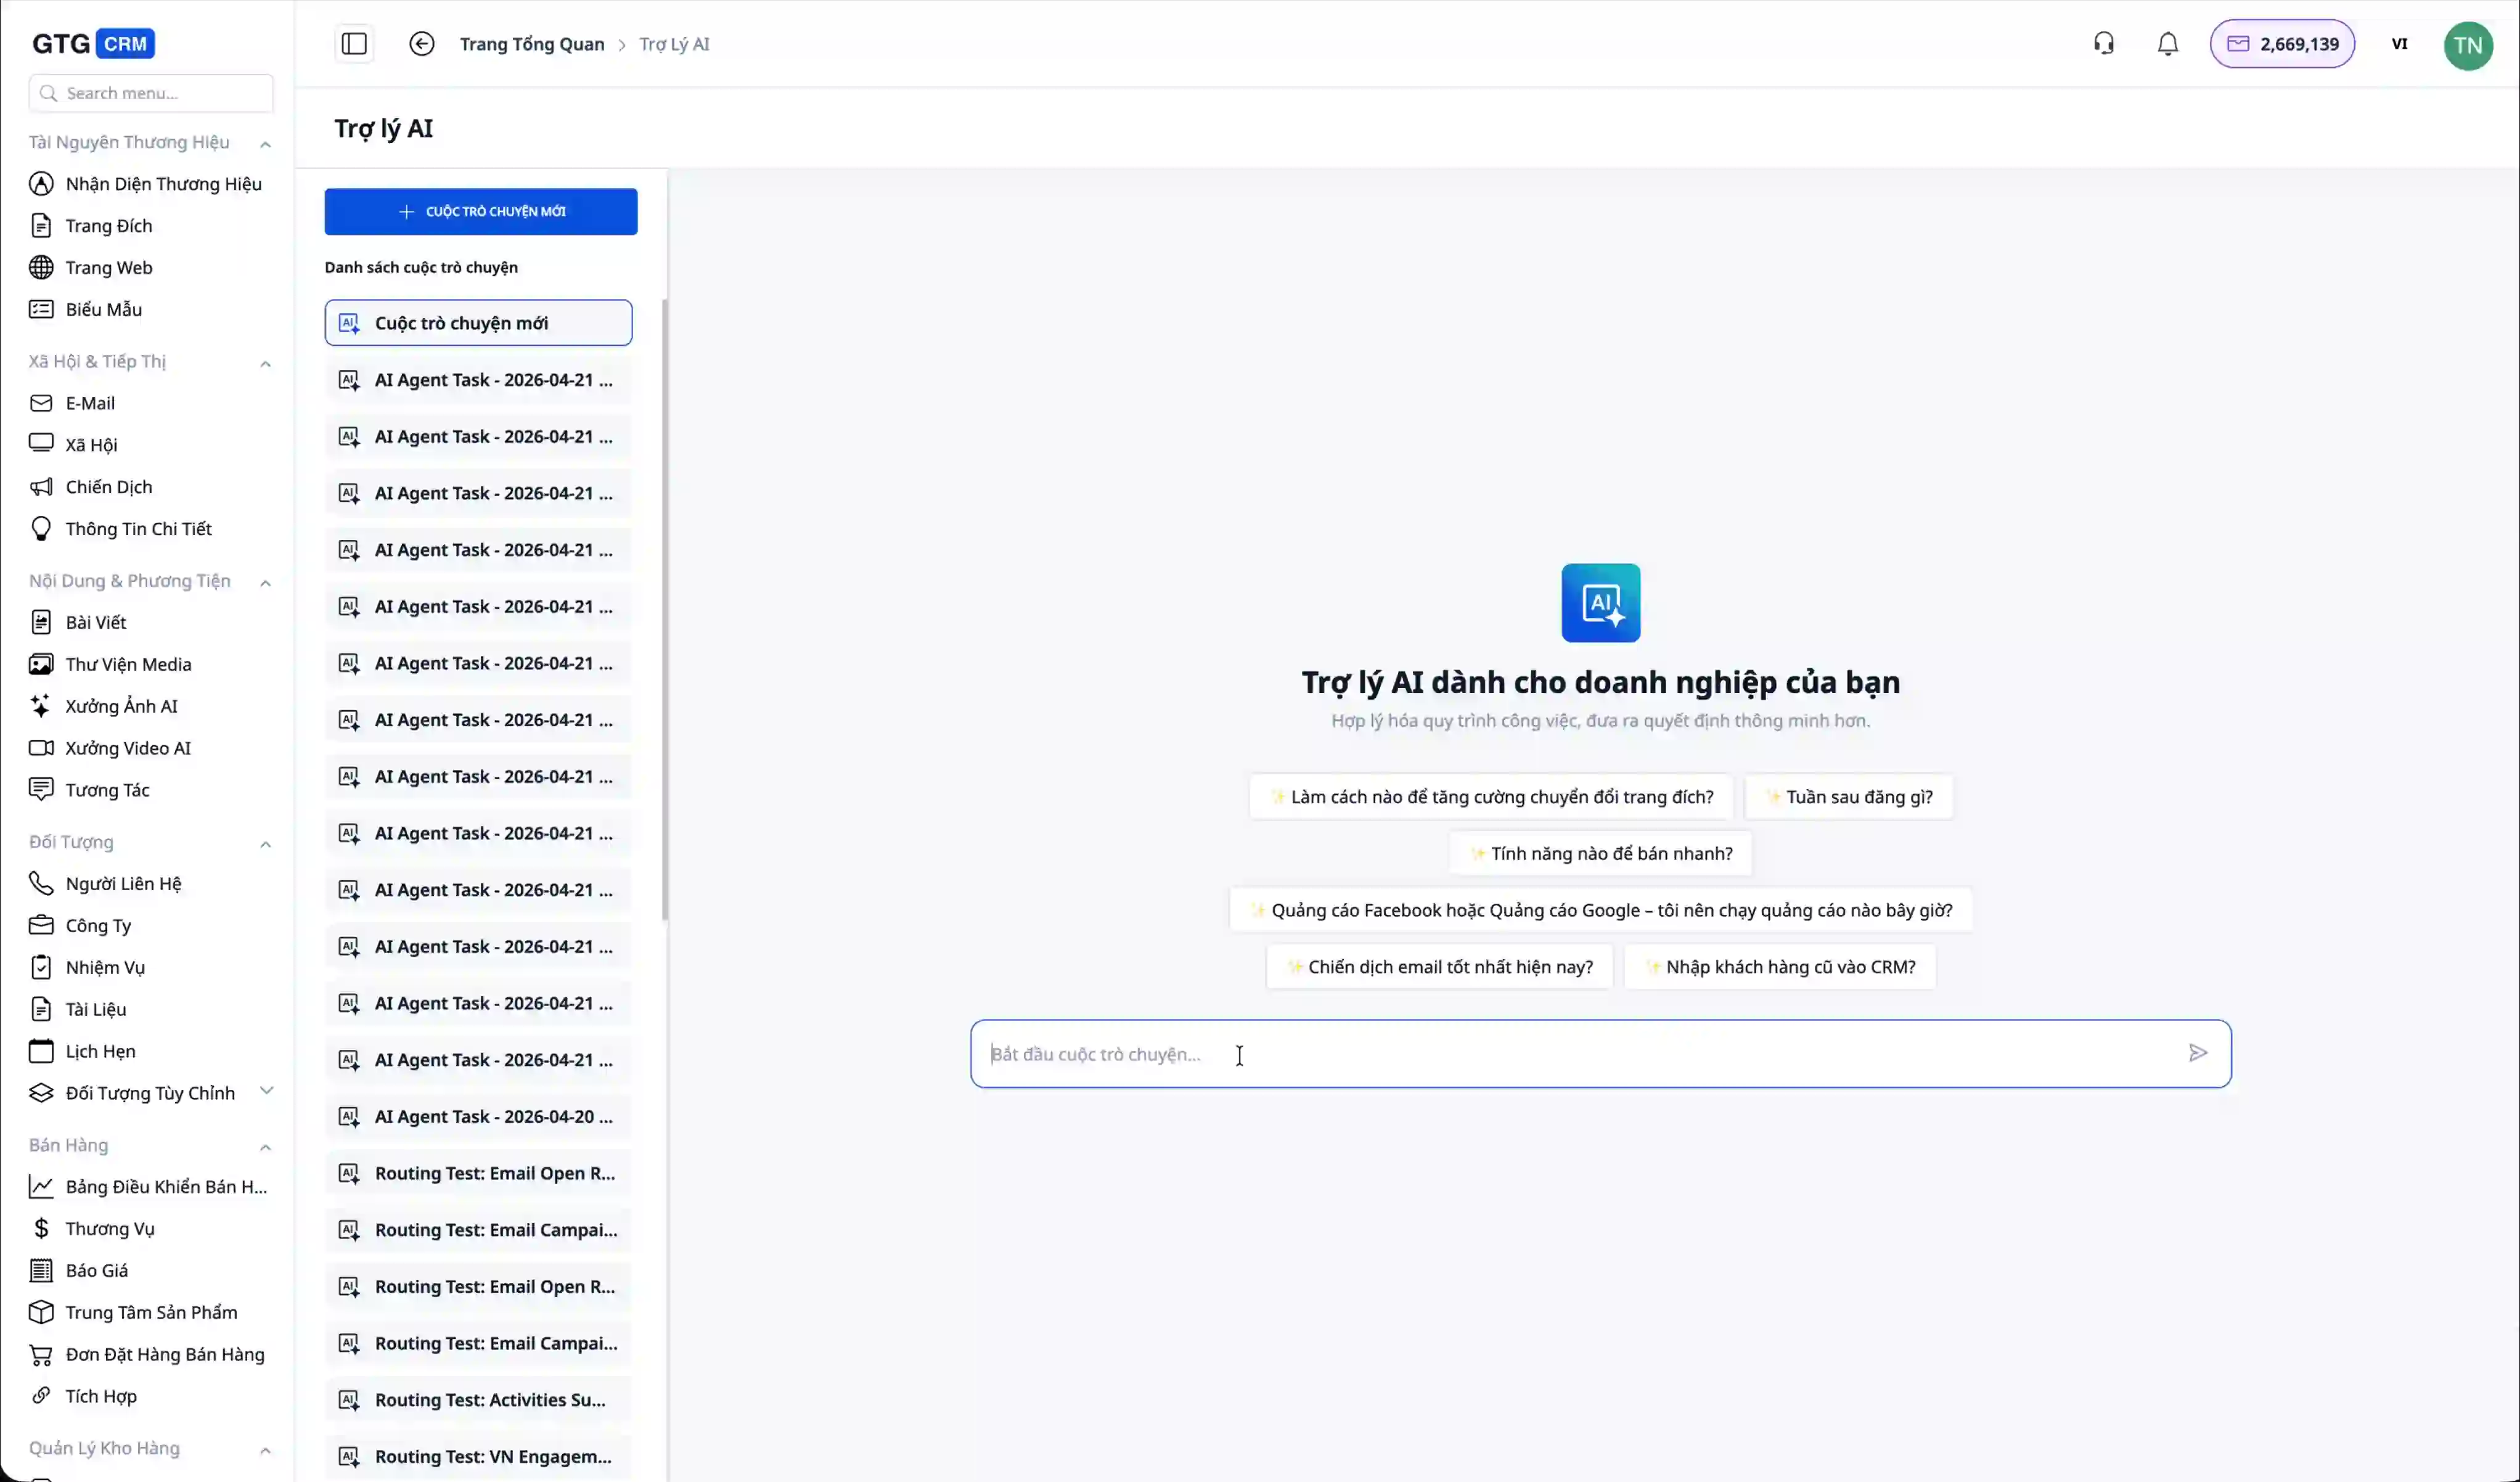This screenshot has height=1482, width=2520.
Task: Open Xưởng Video AI menu item
Action: [127, 748]
